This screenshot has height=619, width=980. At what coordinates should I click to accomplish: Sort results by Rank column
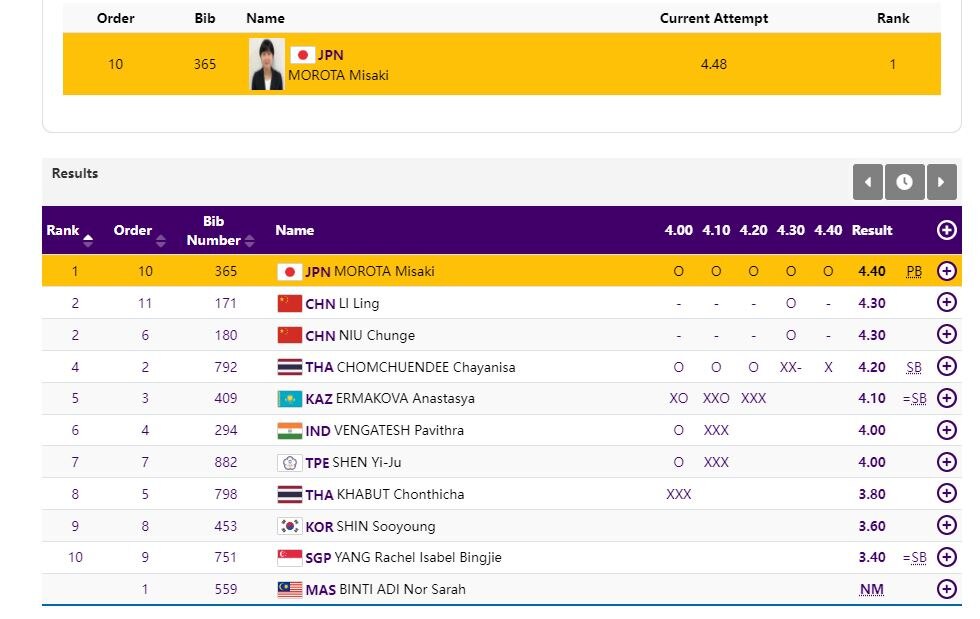point(69,232)
